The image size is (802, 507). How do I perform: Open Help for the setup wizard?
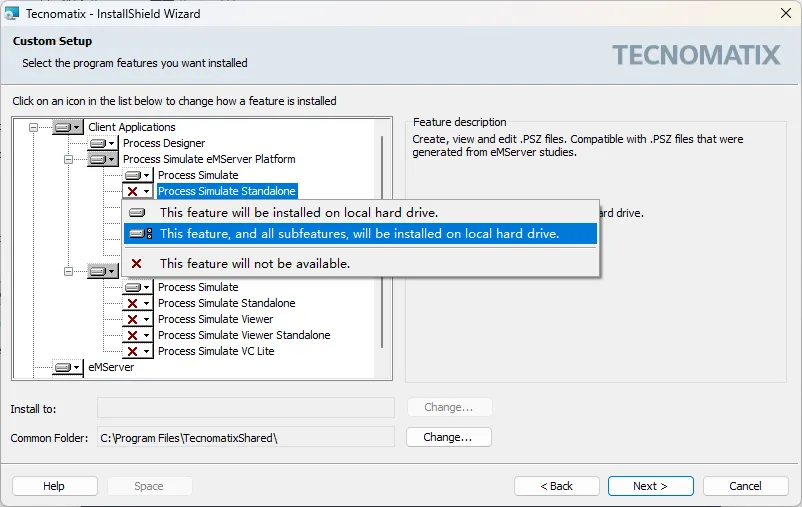click(54, 486)
